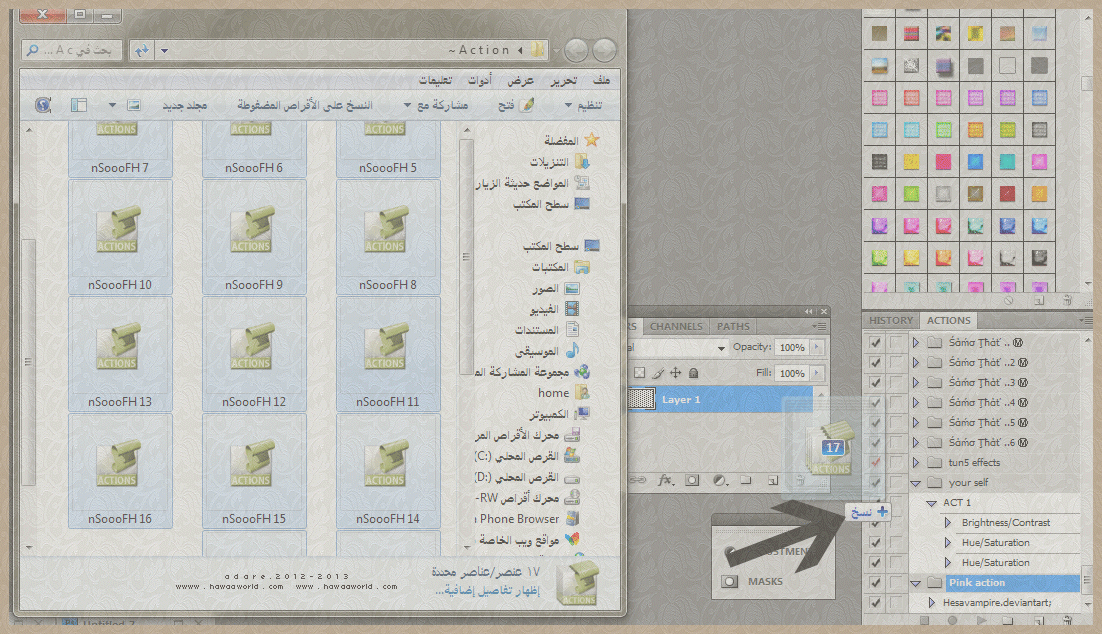The width and height of the screenshot is (1102, 634).
Task: Click the lock position move icon
Action: (x=675, y=373)
